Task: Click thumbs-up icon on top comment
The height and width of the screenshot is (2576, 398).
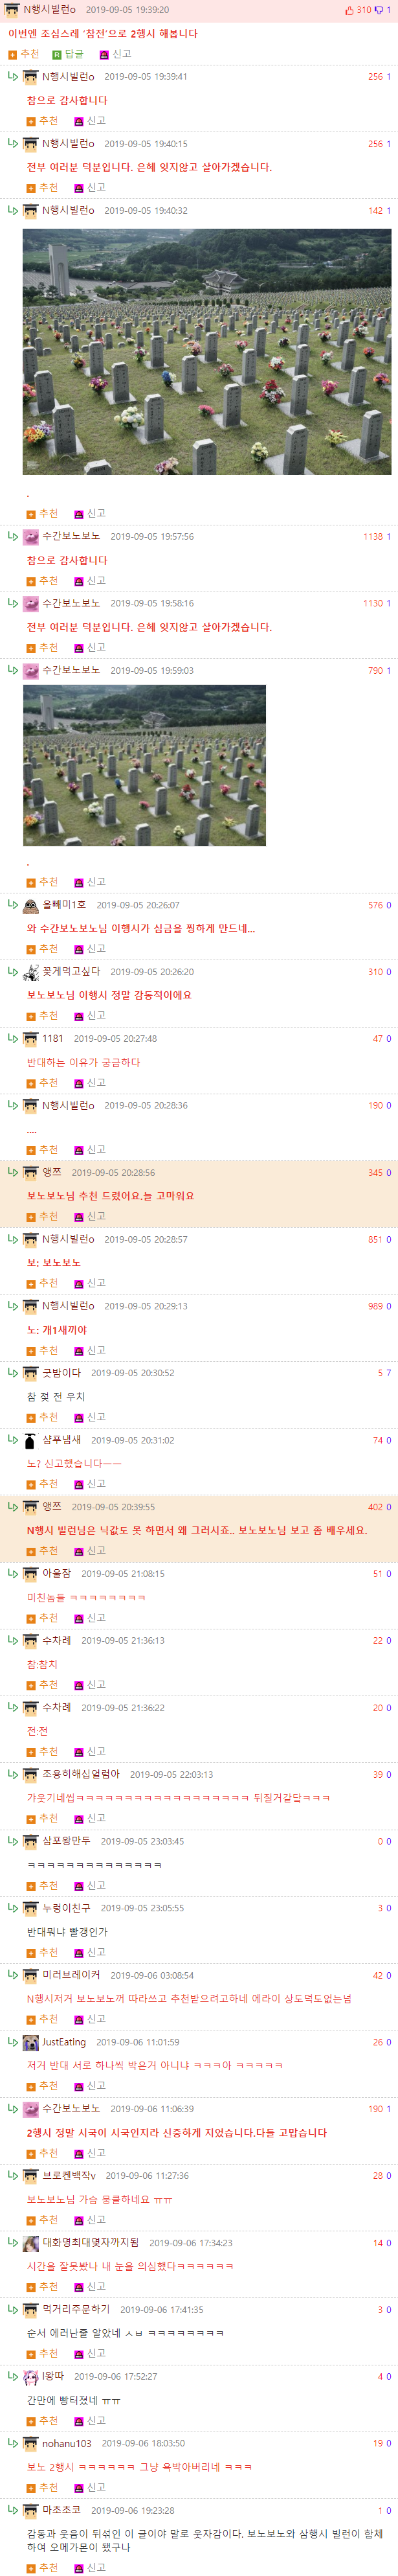Action: tap(349, 10)
